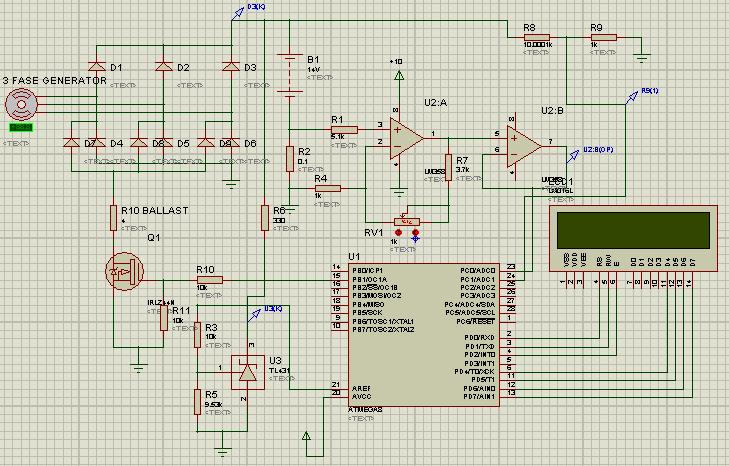Select resistor R1 at op-amp input
729x466 pixels.
[x=345, y=130]
